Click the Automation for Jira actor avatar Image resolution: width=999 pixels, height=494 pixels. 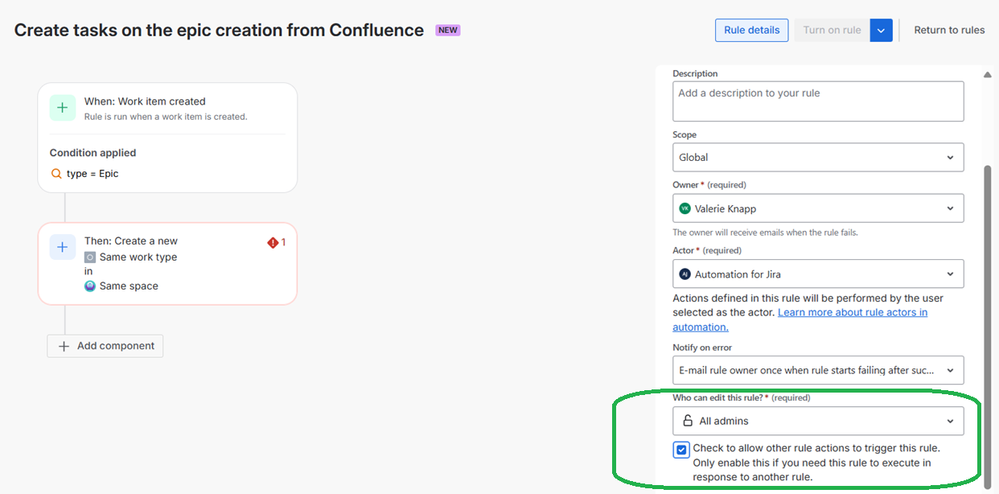[685, 274]
